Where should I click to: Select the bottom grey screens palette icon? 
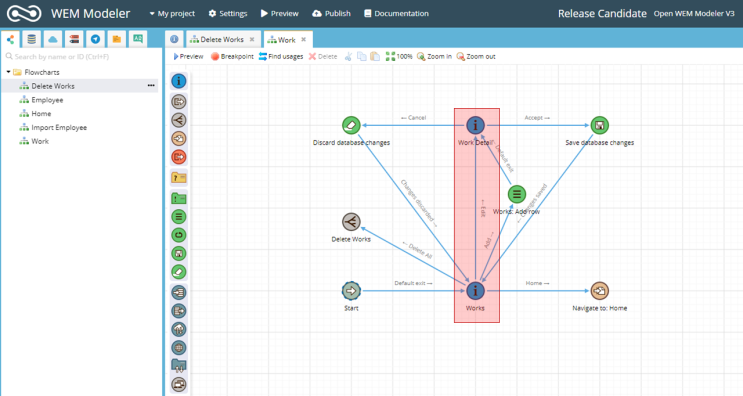click(179, 385)
